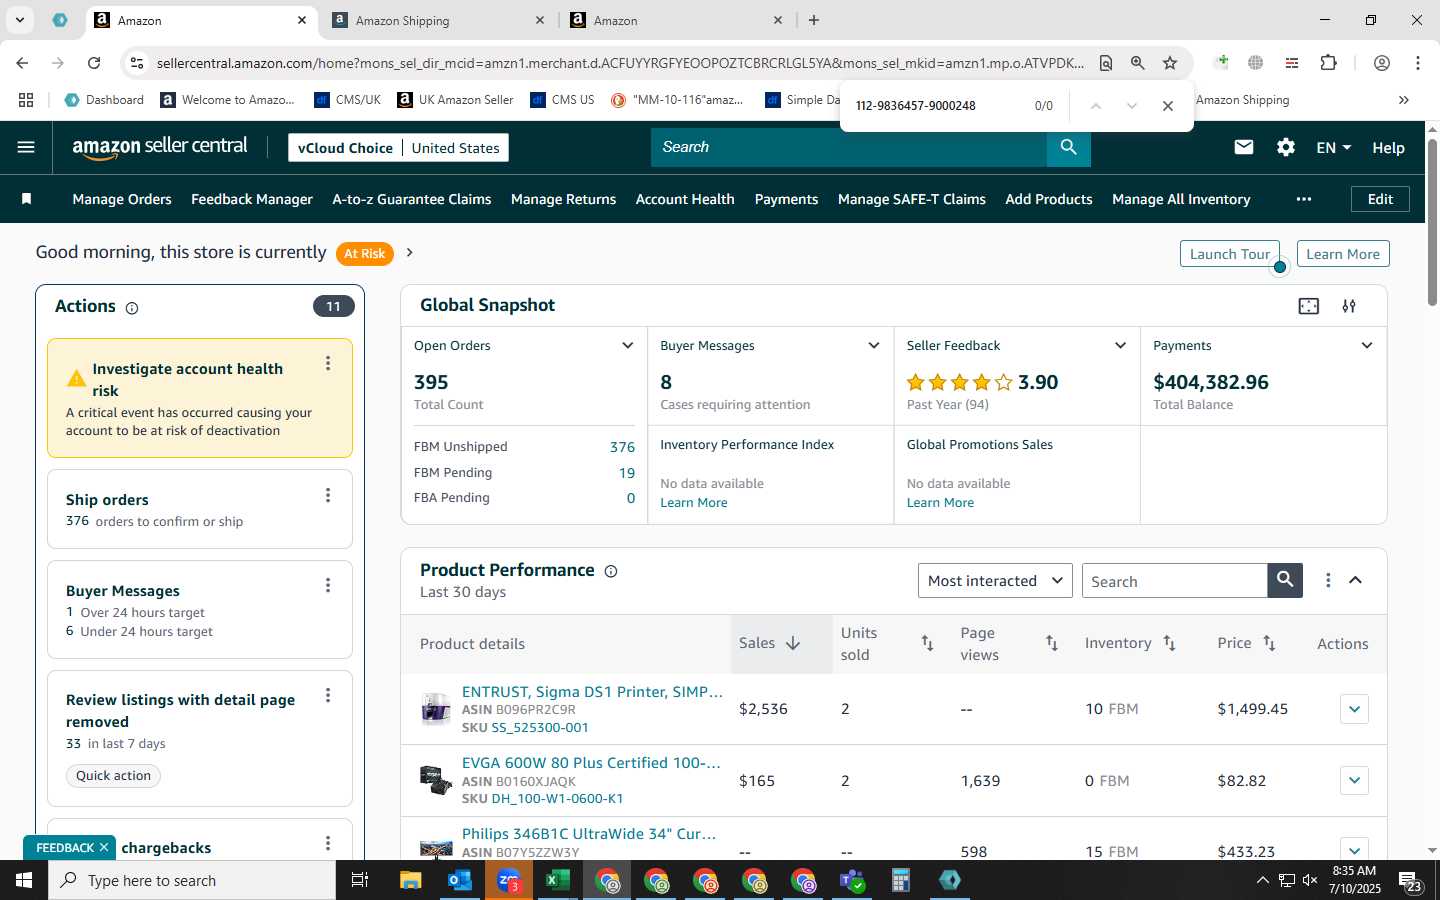Open the EN language dropdown

pos(1333,148)
